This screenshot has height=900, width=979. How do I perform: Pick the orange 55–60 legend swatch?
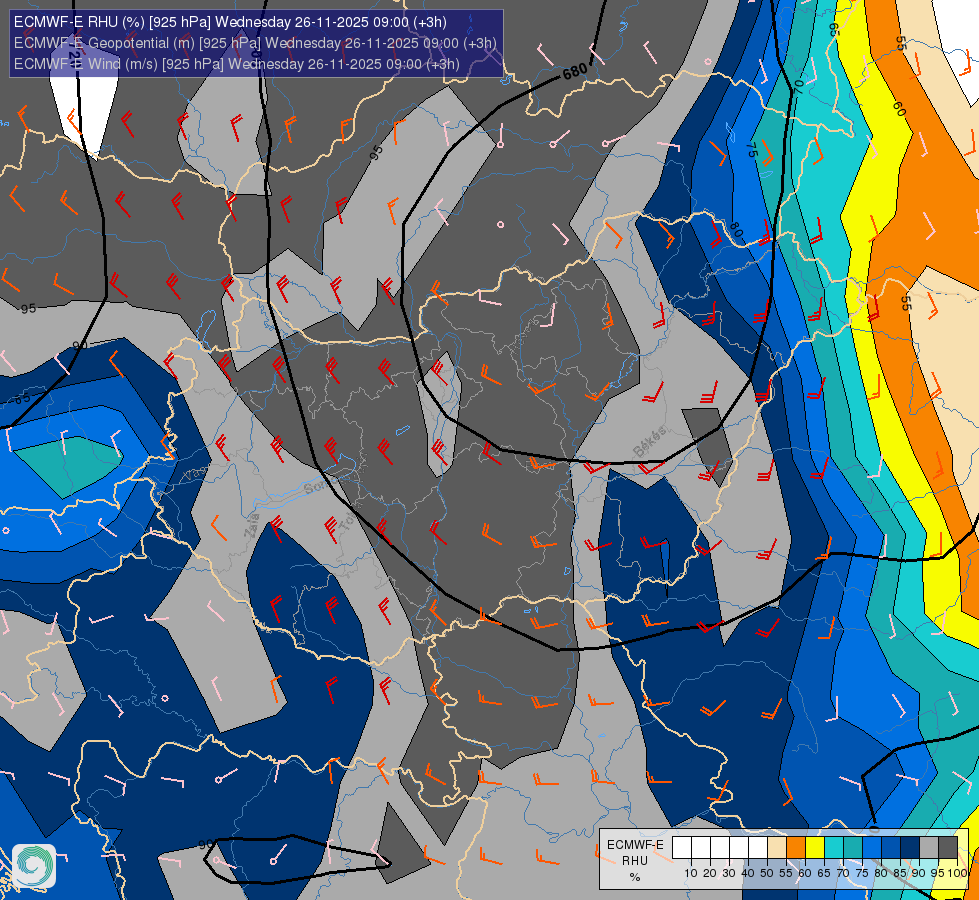coord(796,848)
